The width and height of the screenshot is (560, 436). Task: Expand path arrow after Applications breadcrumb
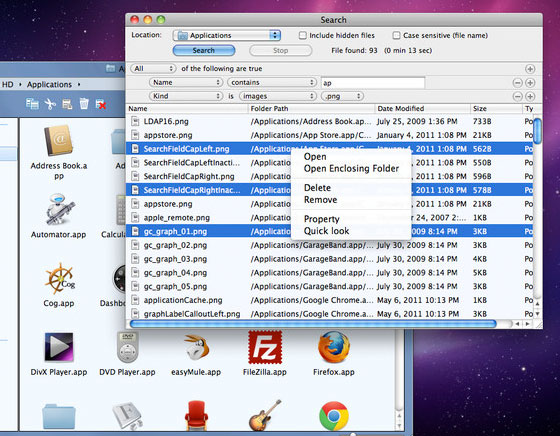click(x=79, y=85)
